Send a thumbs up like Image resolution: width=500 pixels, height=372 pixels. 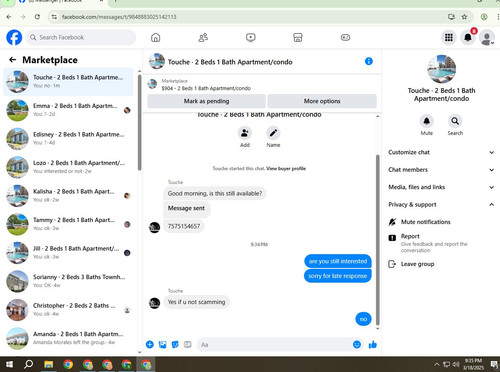click(373, 344)
